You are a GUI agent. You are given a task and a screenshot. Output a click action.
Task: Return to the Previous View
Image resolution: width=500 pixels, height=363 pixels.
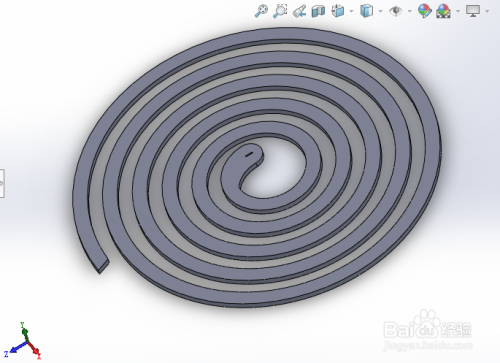[x=299, y=11]
